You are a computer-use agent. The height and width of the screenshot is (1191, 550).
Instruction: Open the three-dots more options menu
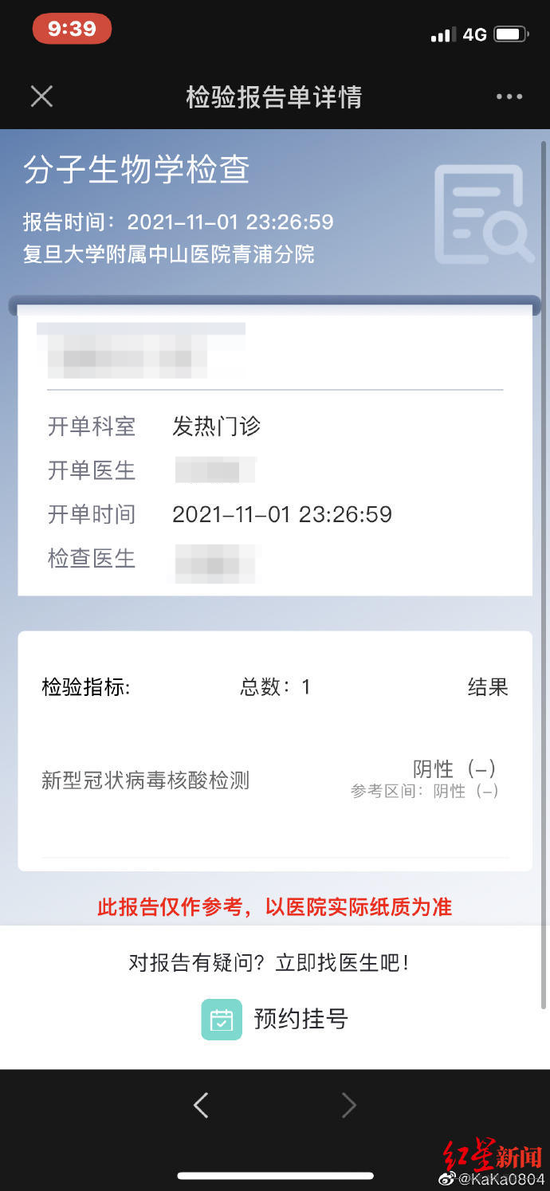509,97
